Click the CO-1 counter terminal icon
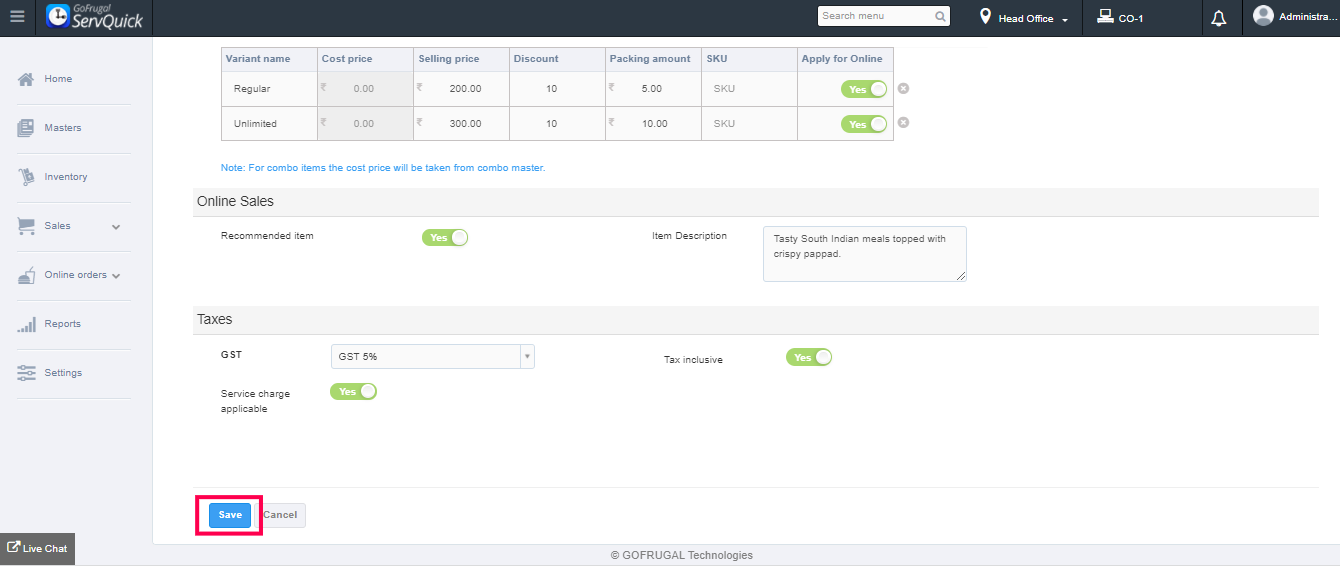 (1105, 17)
